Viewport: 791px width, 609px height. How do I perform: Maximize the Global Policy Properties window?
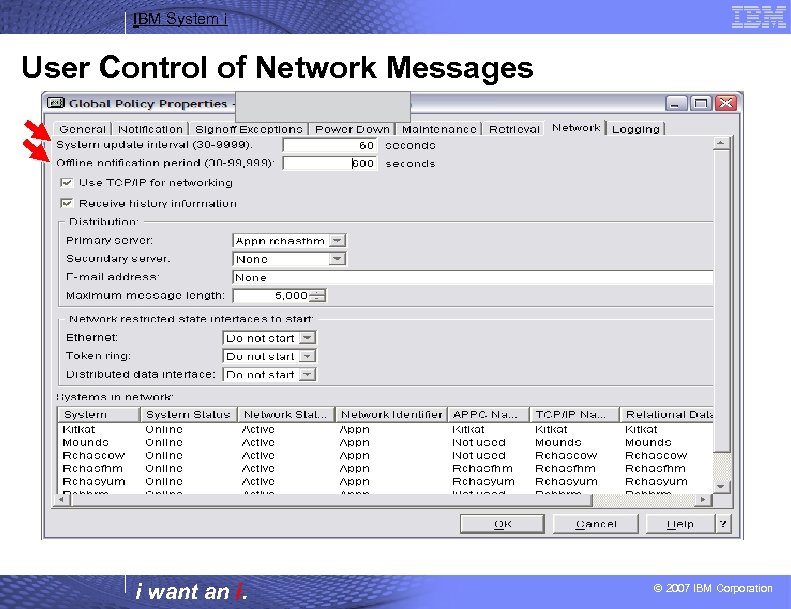click(x=701, y=103)
